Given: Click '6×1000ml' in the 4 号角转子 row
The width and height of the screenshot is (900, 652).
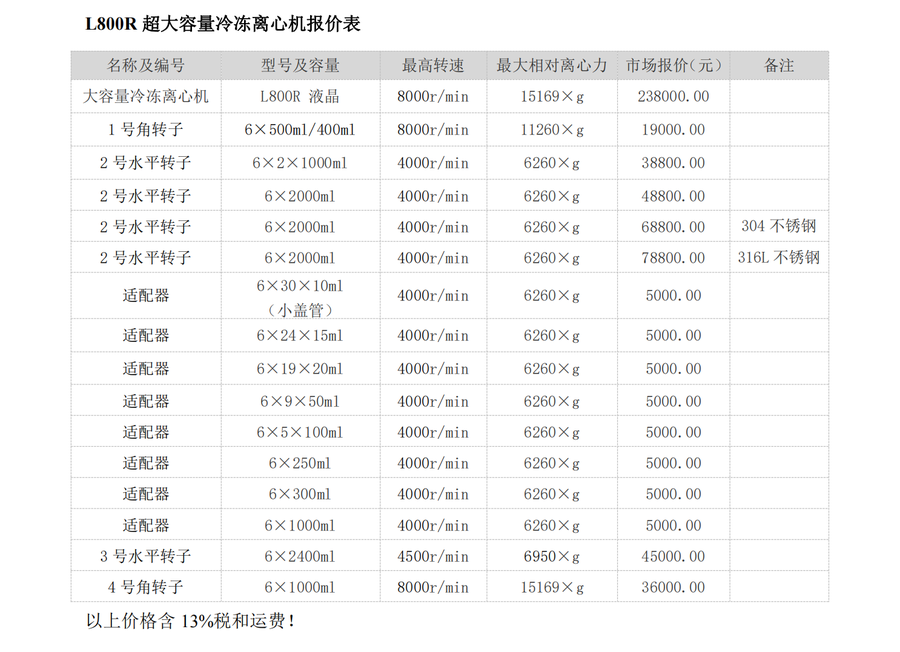Looking at the screenshot, I should [x=300, y=587].
